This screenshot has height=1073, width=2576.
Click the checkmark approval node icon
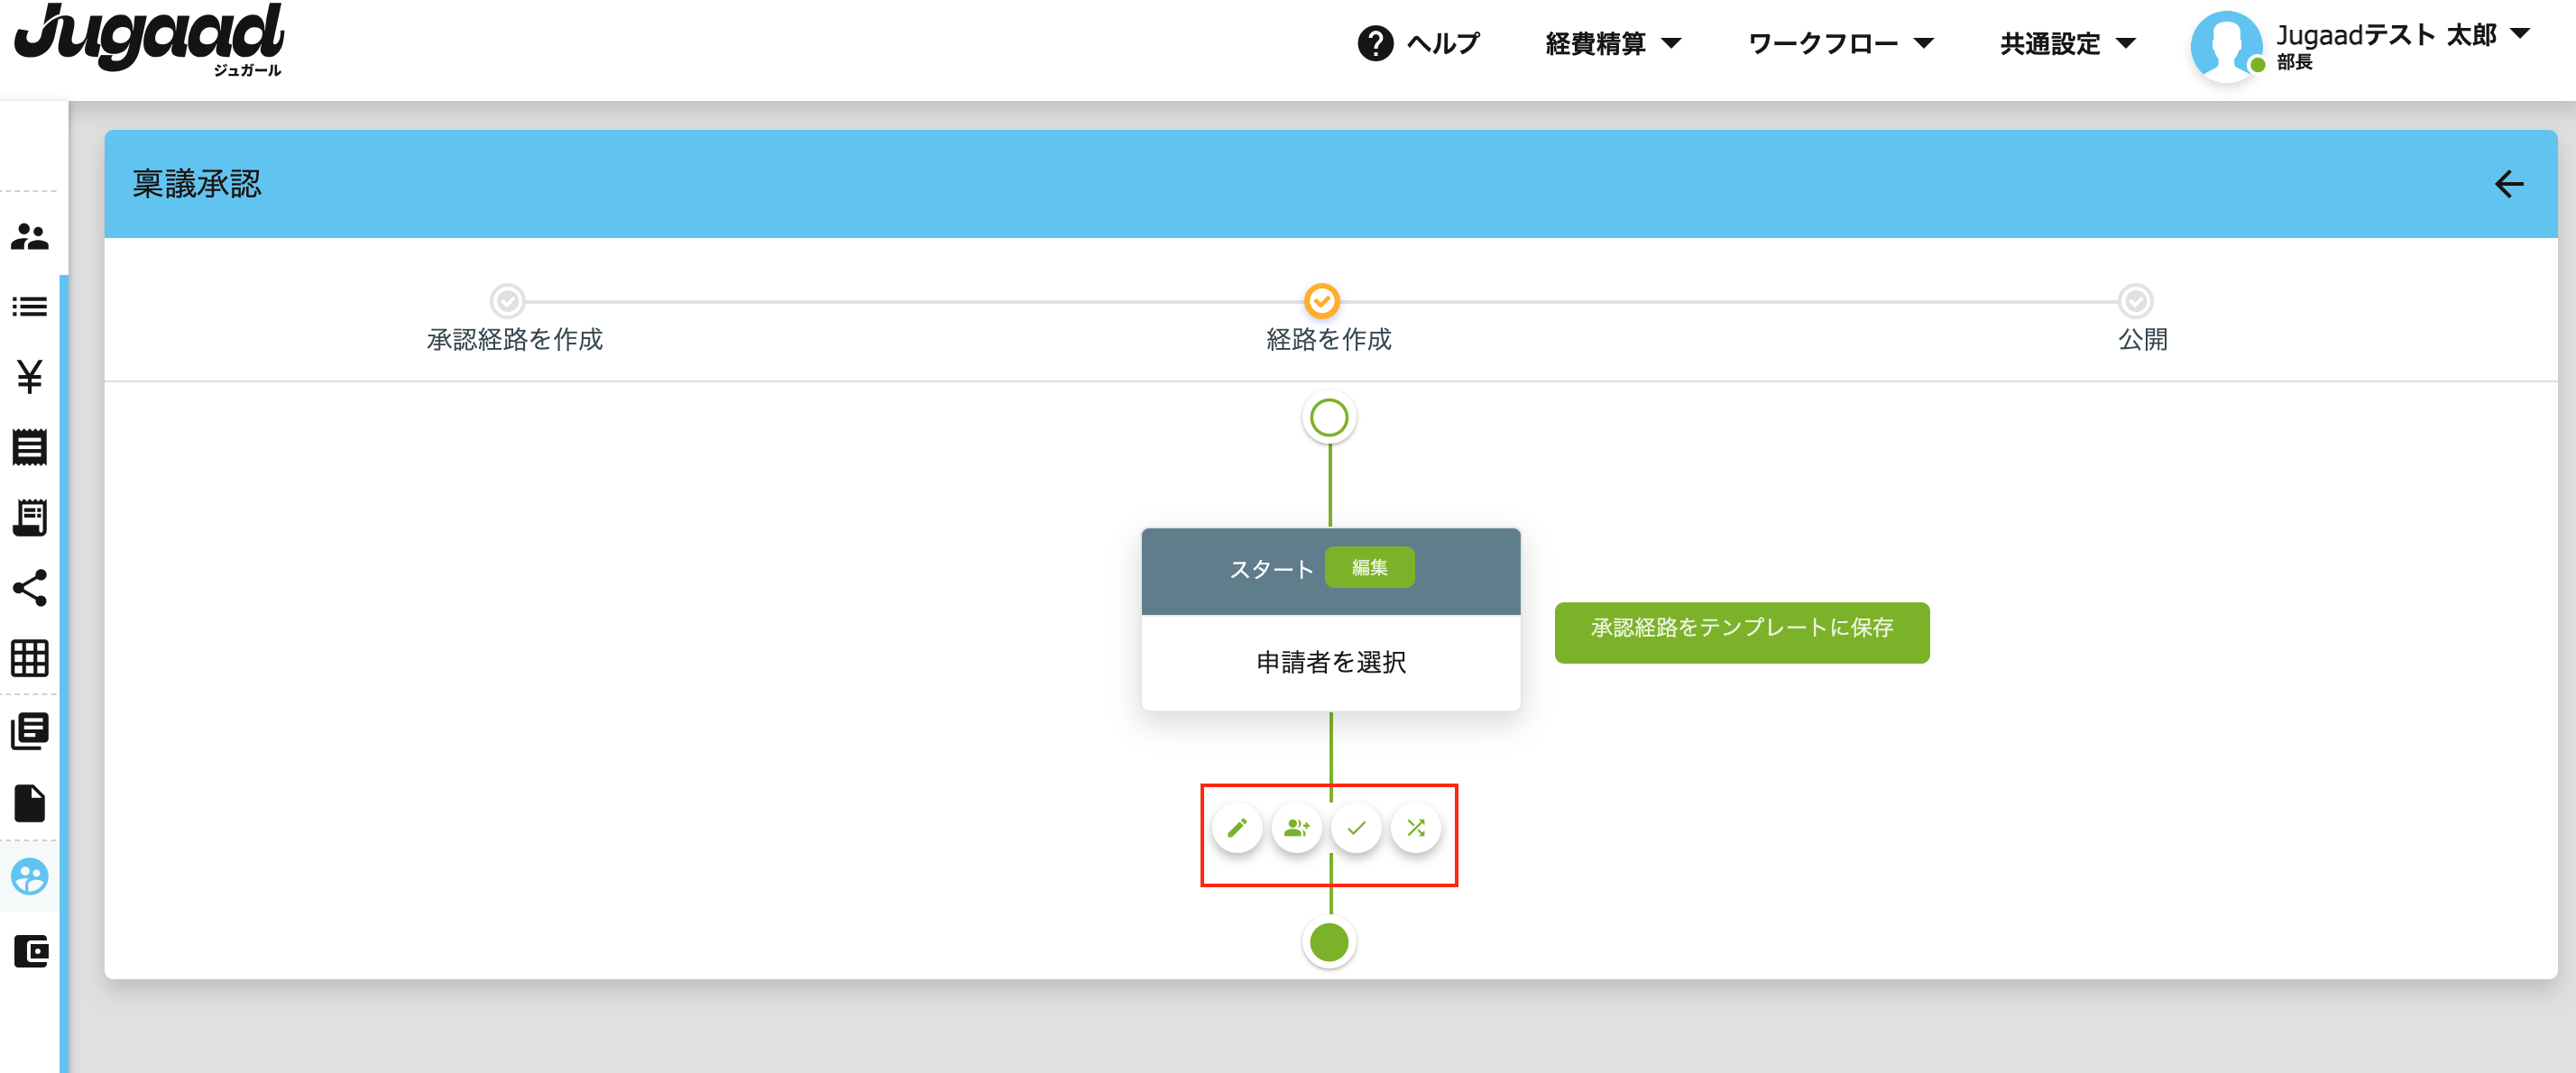(x=1356, y=828)
